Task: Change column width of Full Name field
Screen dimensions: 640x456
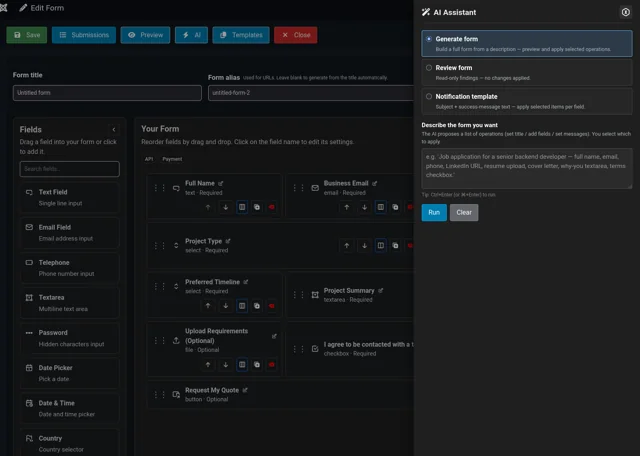Action: (x=242, y=207)
